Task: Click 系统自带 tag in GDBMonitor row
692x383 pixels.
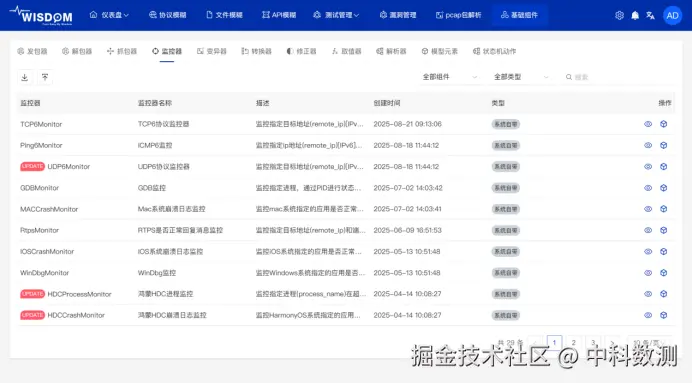Action: (506, 188)
